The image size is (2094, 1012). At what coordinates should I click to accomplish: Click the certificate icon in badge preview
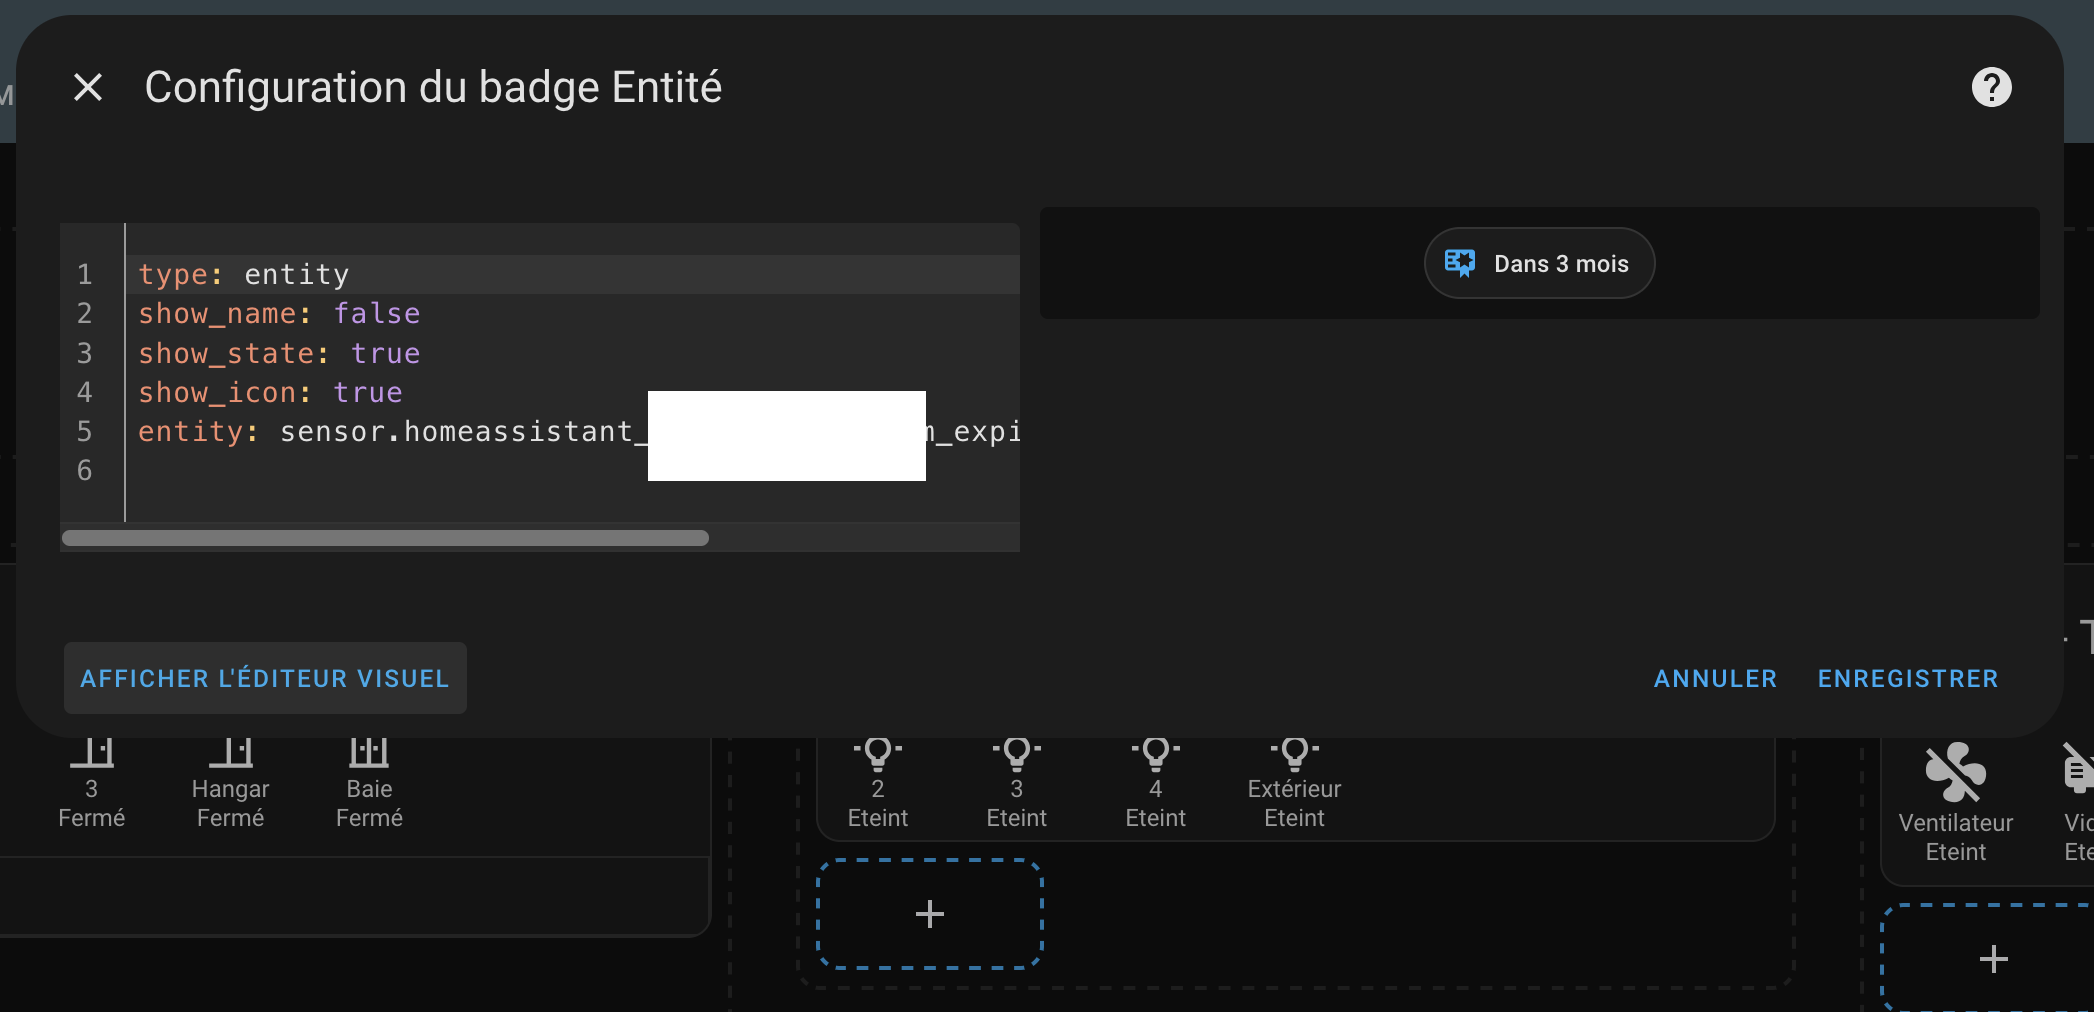pos(1460,263)
